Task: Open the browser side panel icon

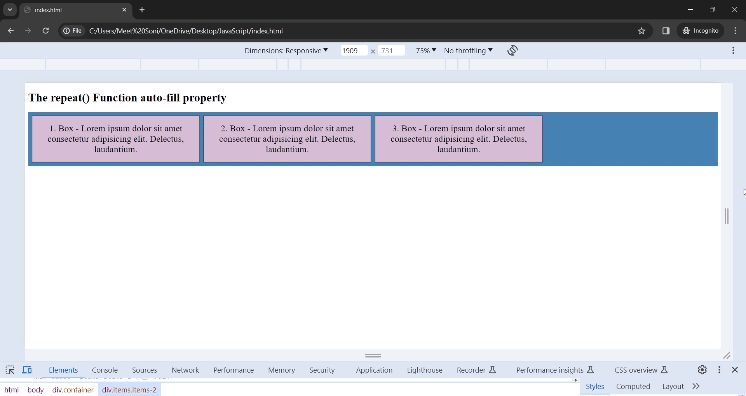Action: pyautogui.click(x=666, y=30)
